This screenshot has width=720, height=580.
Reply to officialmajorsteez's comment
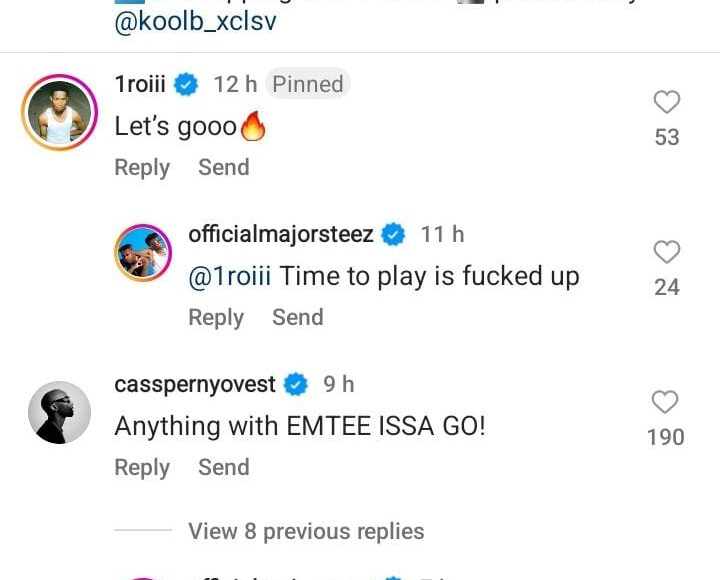click(216, 317)
